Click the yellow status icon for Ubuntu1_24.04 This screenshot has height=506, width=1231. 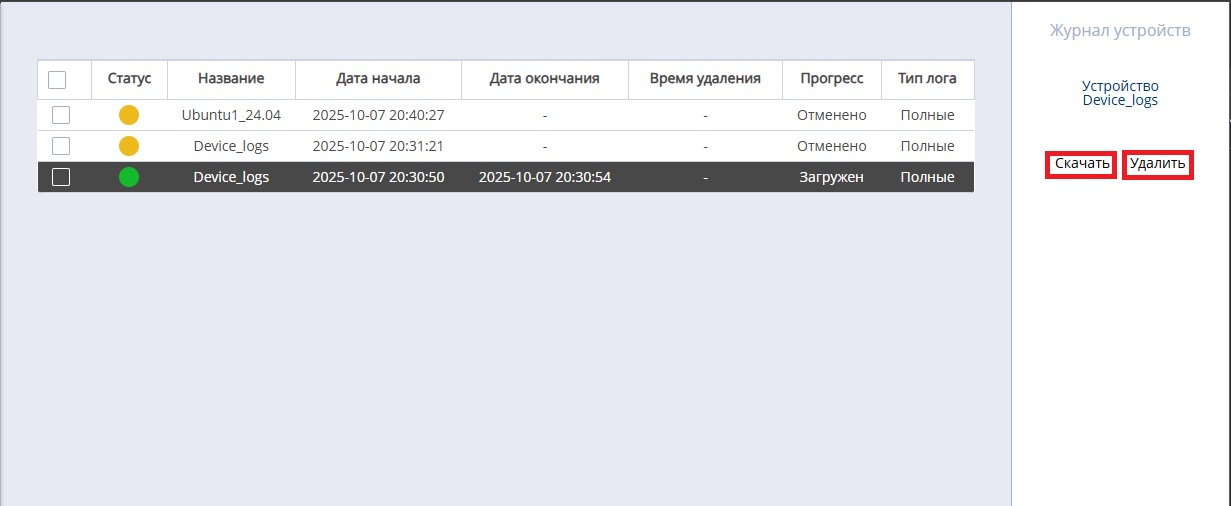[x=129, y=115]
